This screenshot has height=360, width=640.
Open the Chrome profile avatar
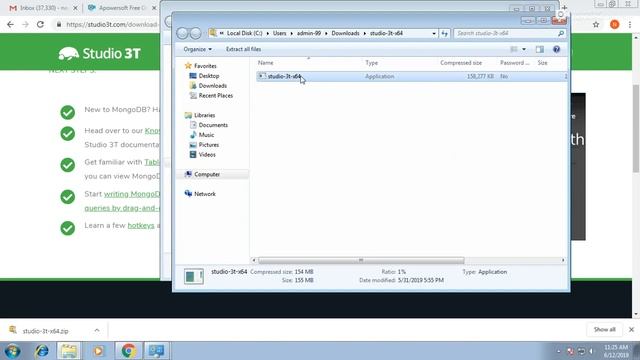point(615,24)
